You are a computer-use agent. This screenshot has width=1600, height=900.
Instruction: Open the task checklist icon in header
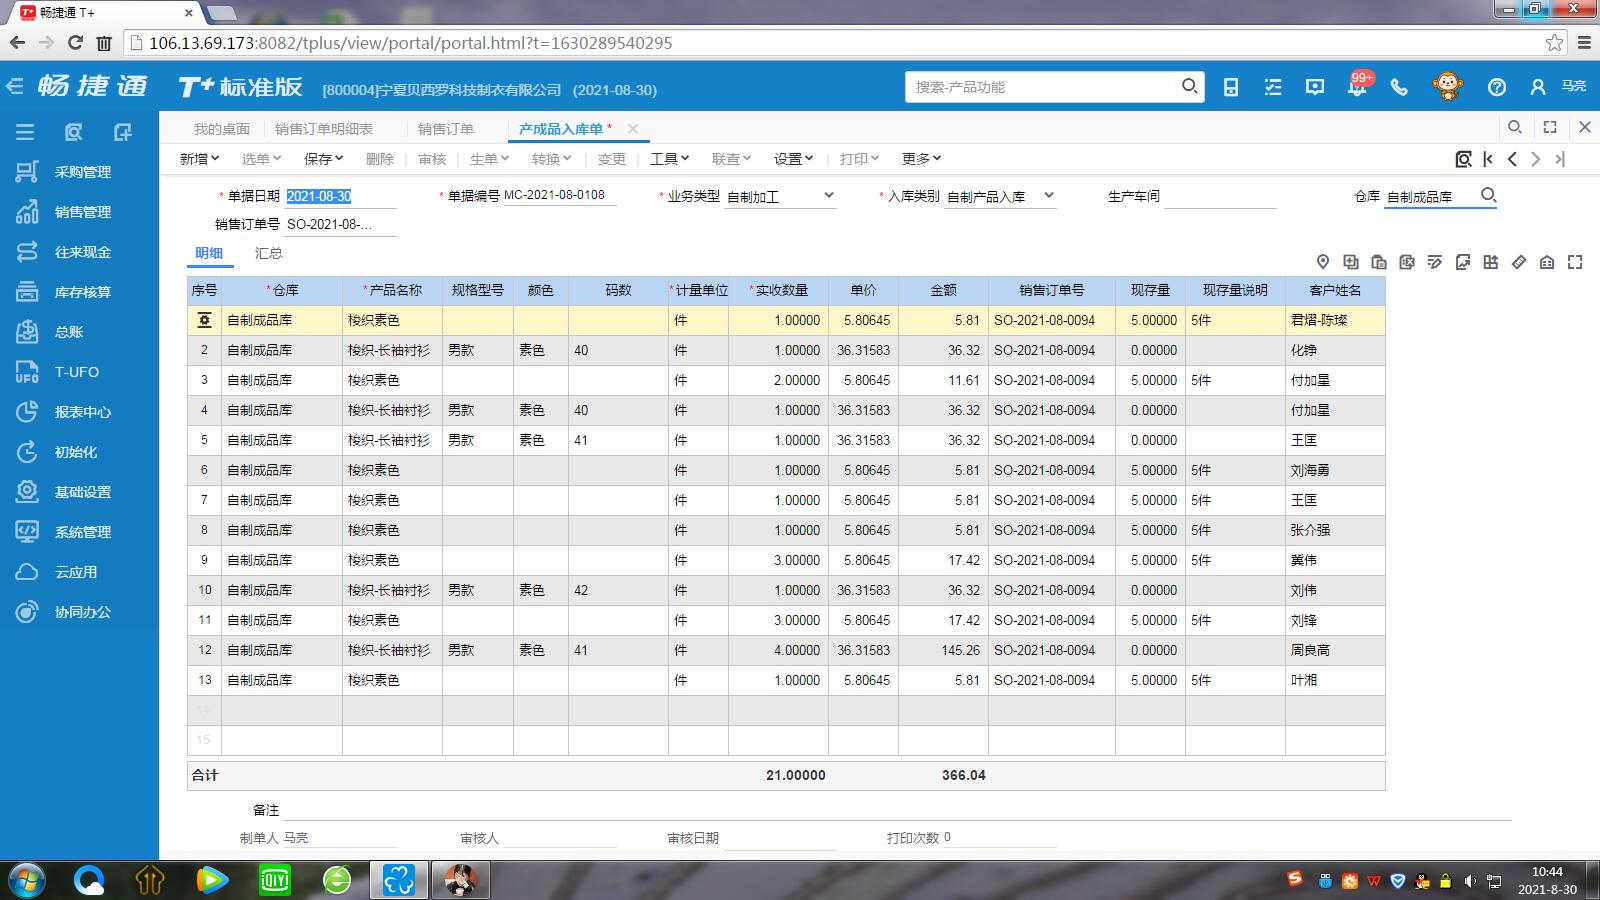tap(1273, 87)
